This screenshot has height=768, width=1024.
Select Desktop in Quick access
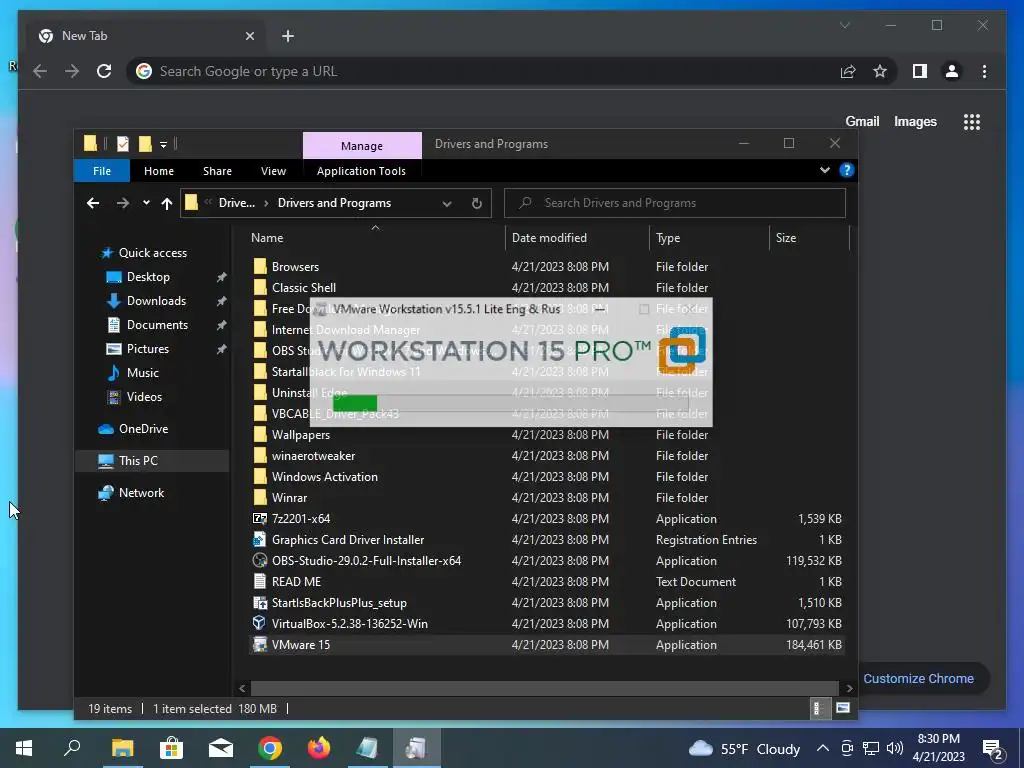point(148,277)
